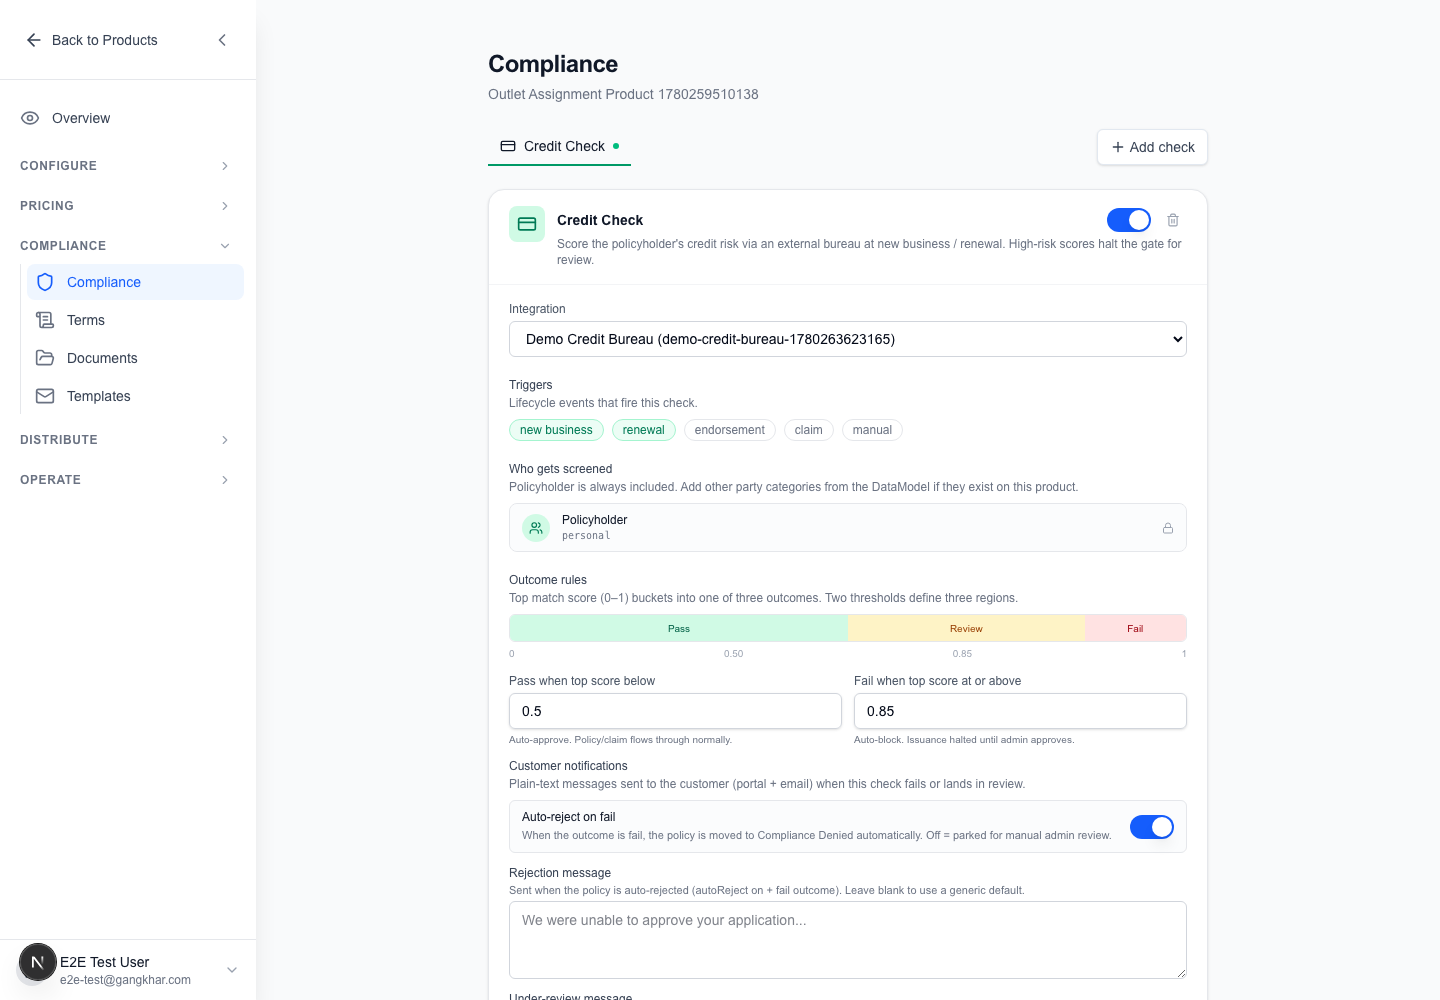The image size is (1440, 1000).
Task: Go to Terms in the sidebar
Action: pyautogui.click(x=135, y=320)
